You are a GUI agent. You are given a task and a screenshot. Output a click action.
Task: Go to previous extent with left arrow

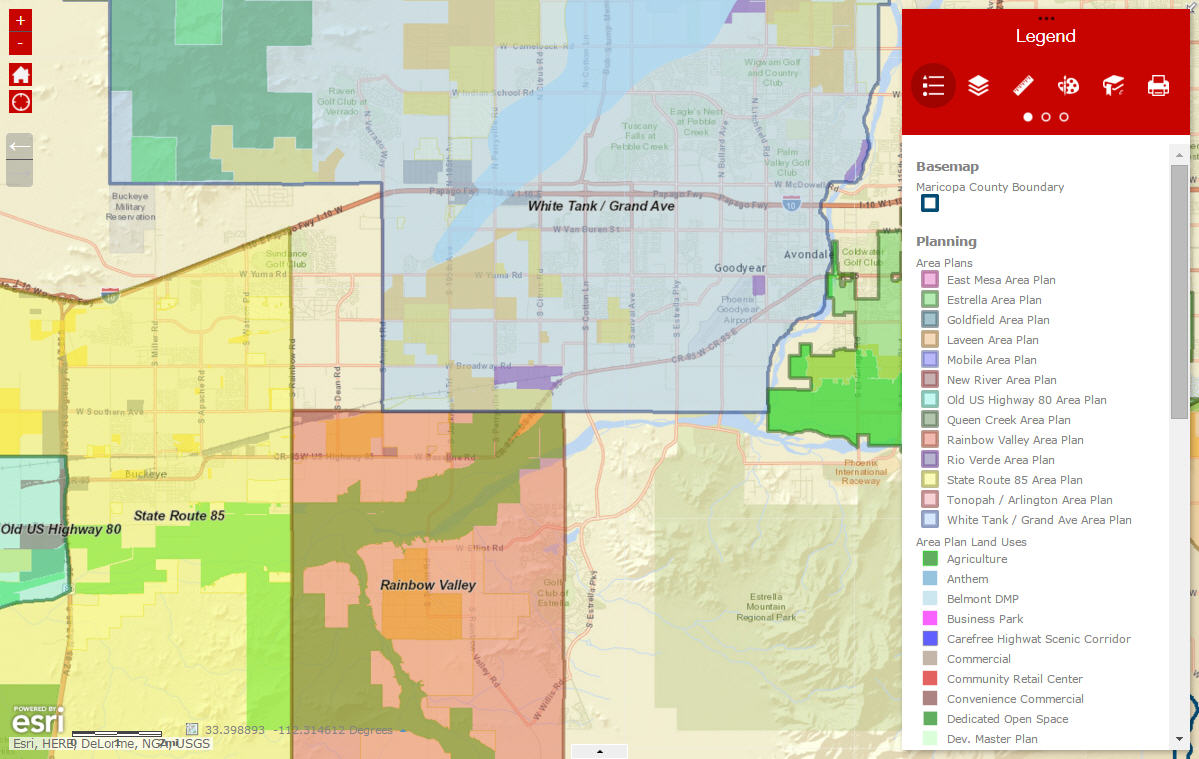pyautogui.click(x=20, y=147)
